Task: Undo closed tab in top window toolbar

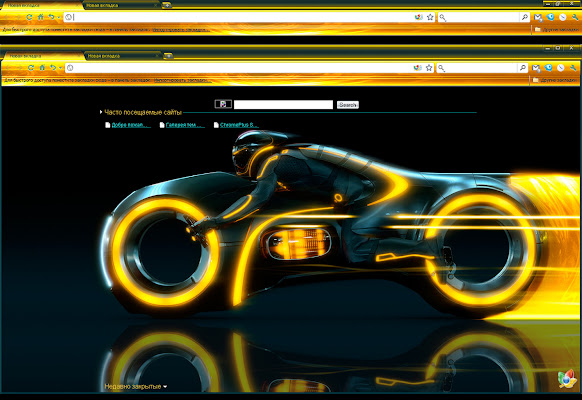Action: click(x=51, y=17)
